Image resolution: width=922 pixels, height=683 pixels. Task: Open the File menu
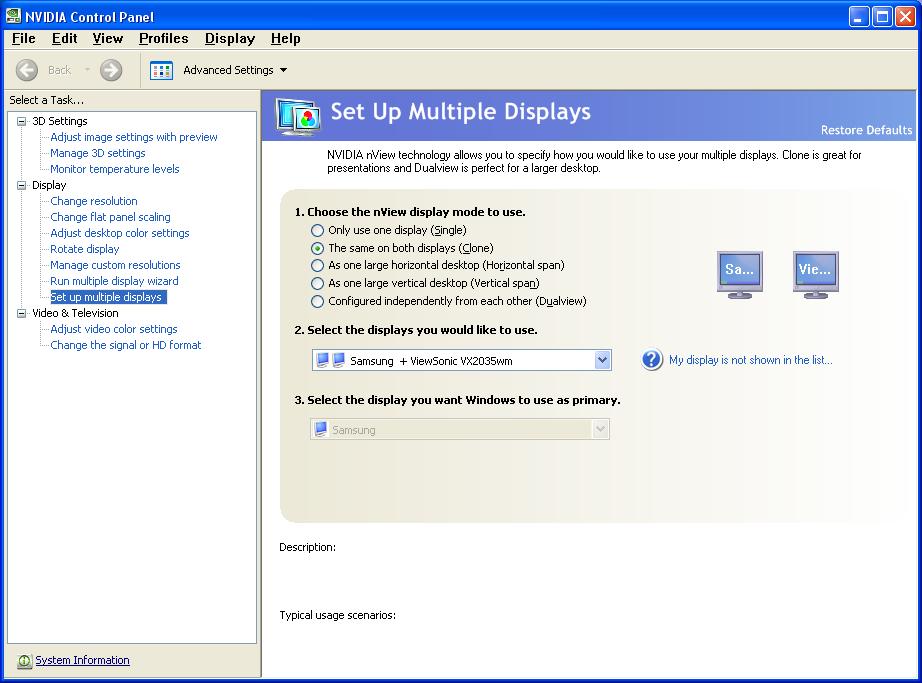pos(24,39)
